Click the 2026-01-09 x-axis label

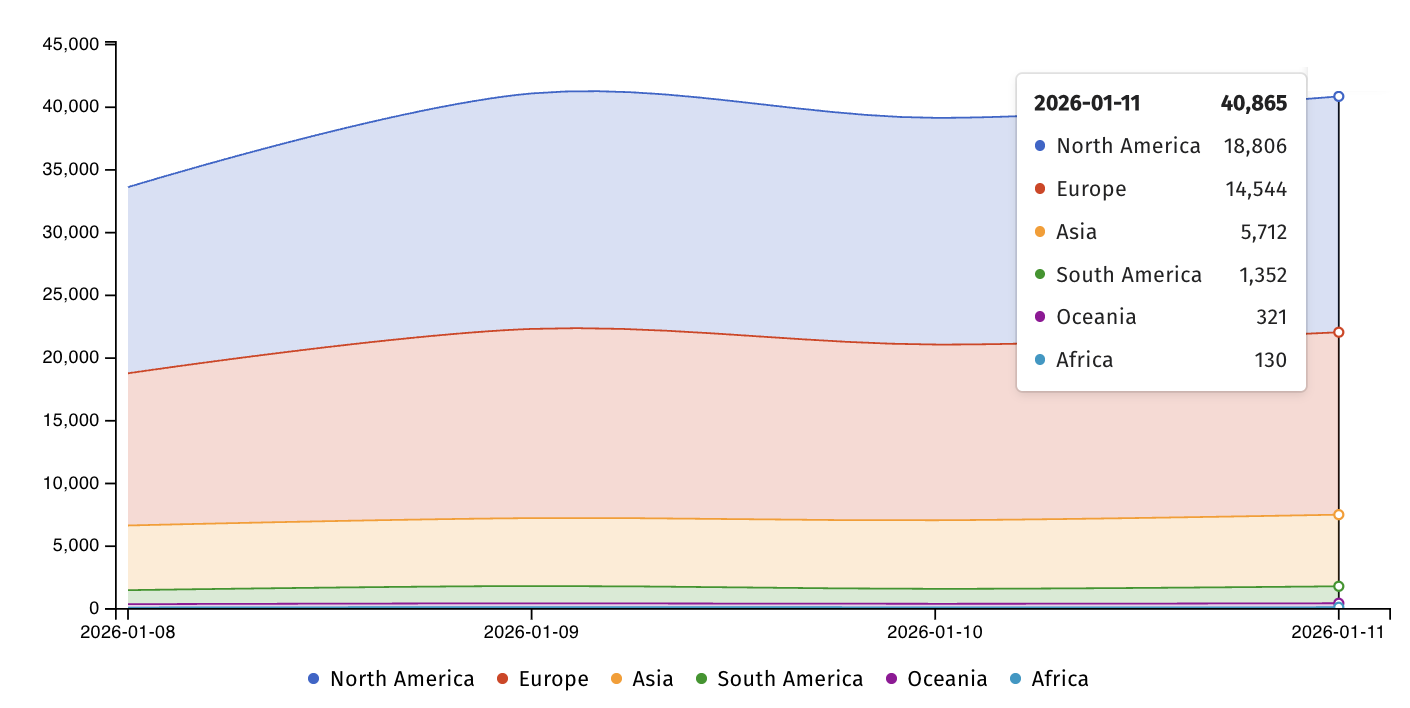click(531, 632)
